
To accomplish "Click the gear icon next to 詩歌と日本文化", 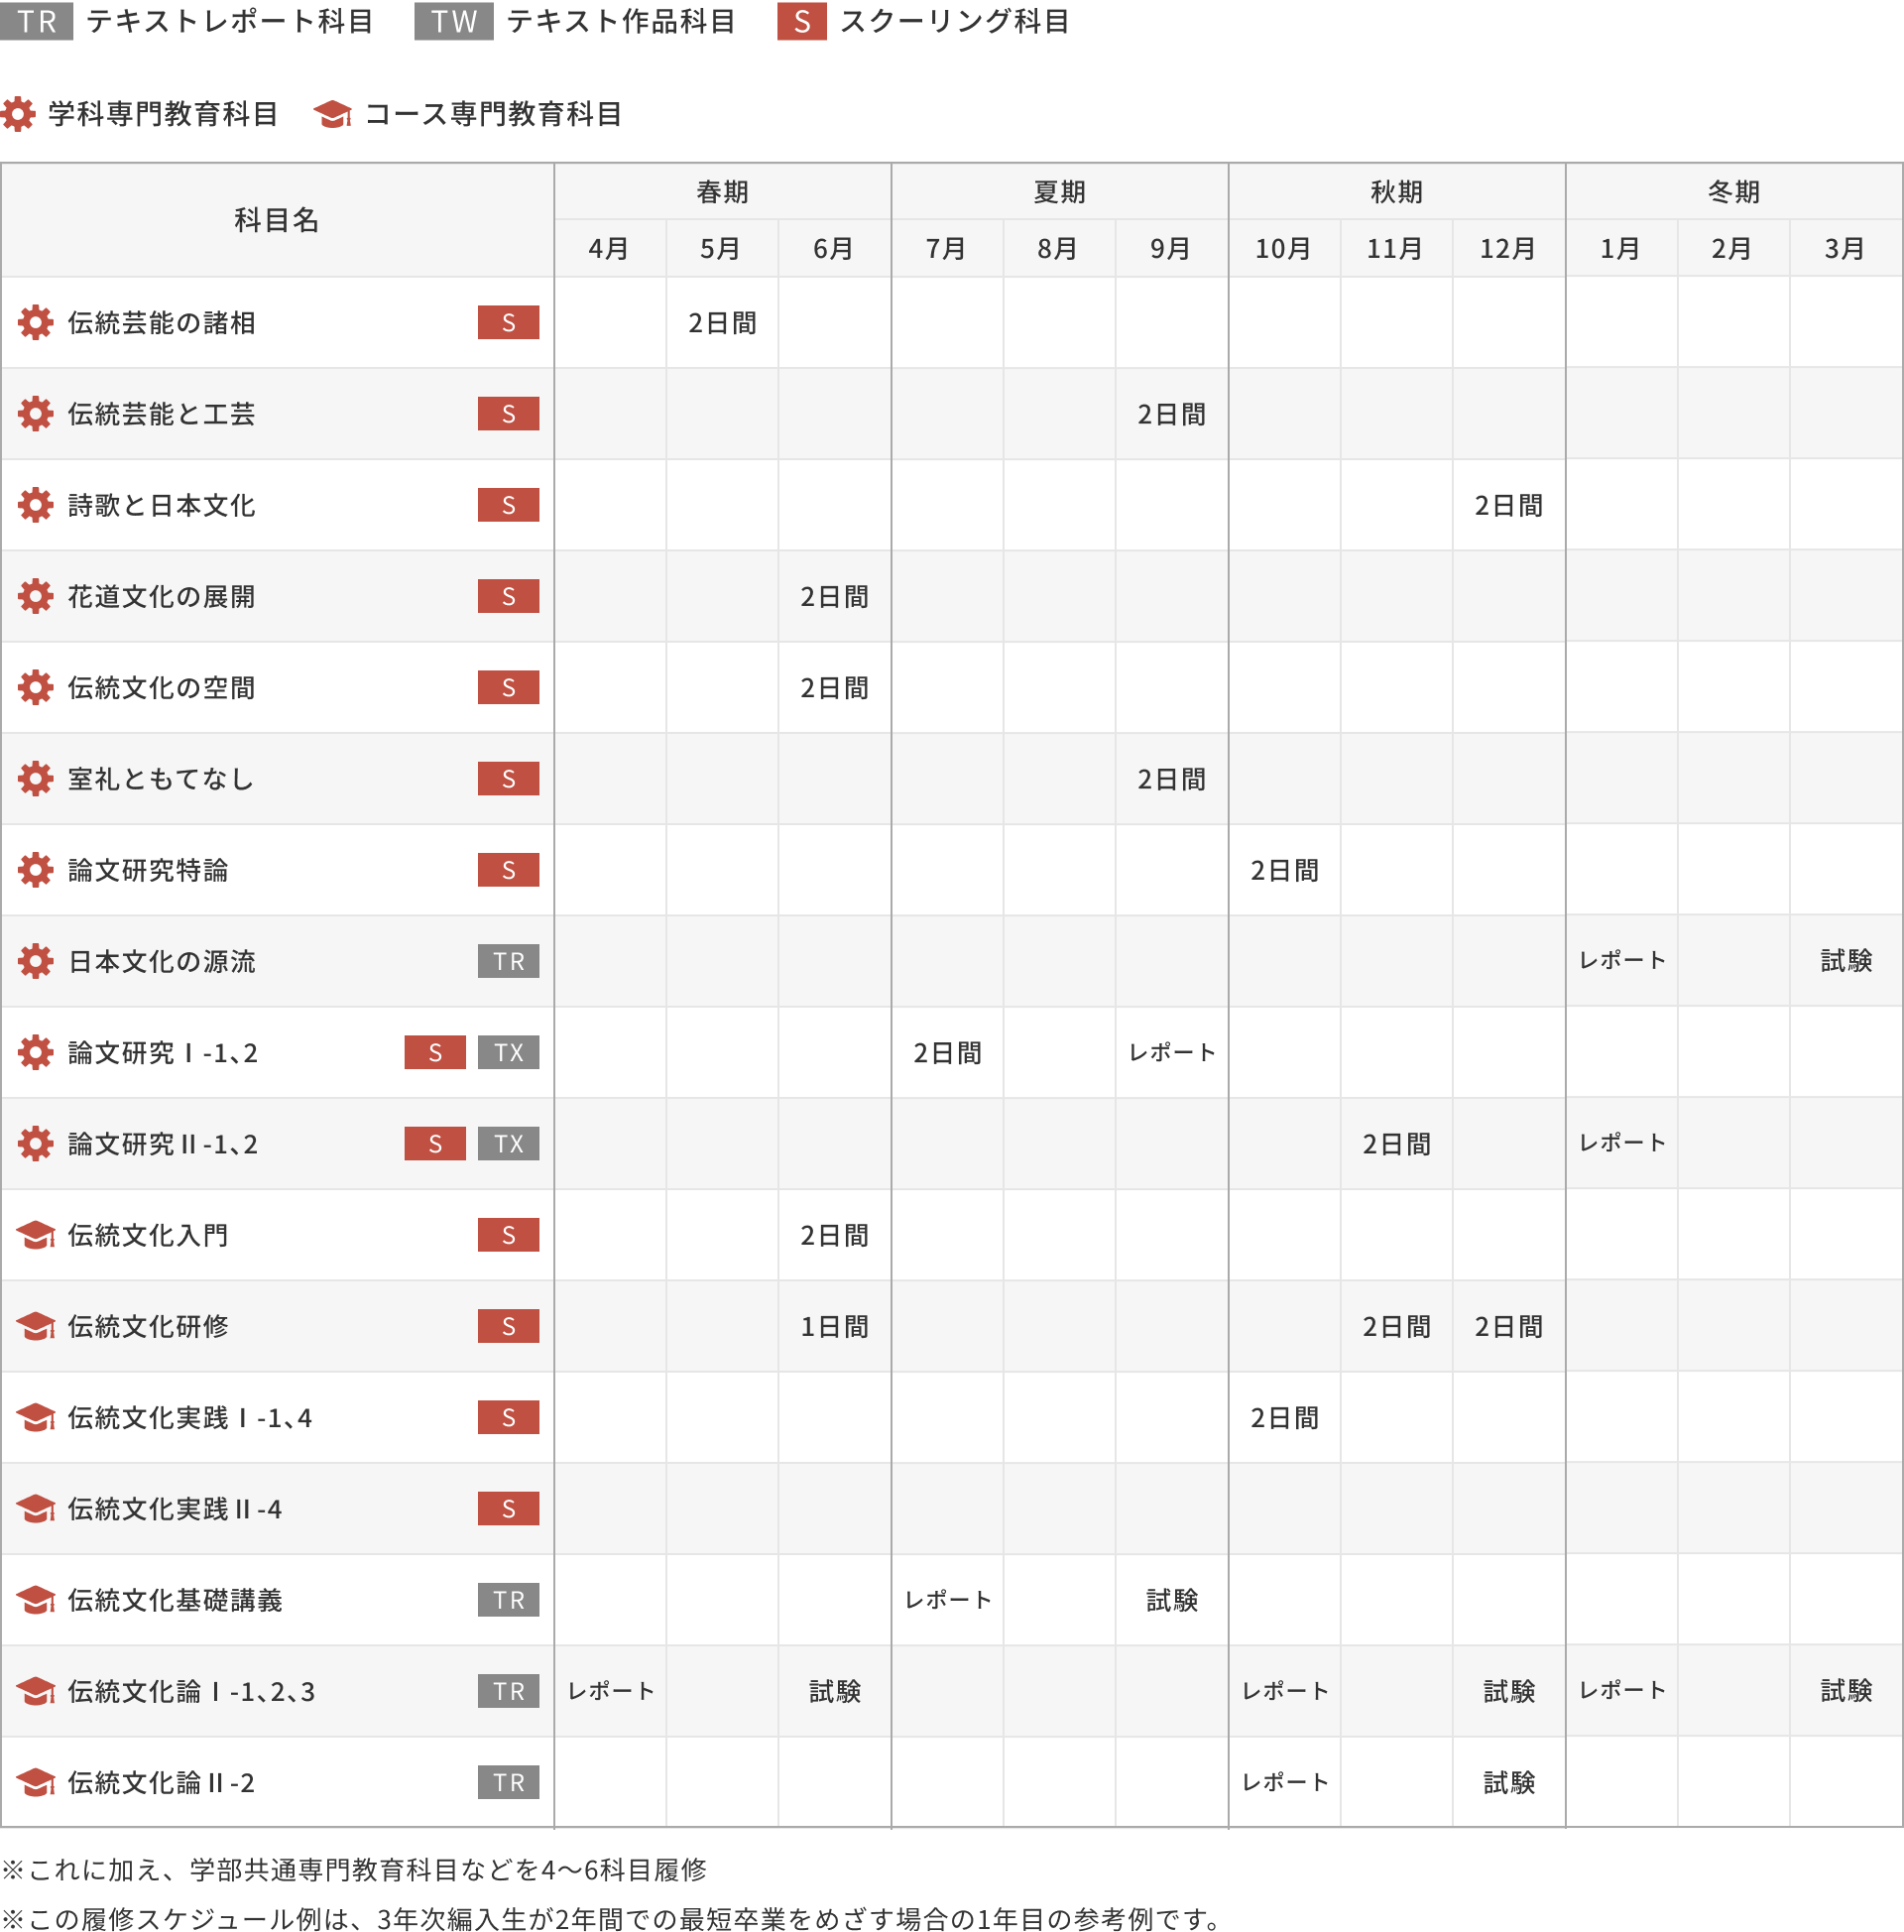I will pos(36,505).
